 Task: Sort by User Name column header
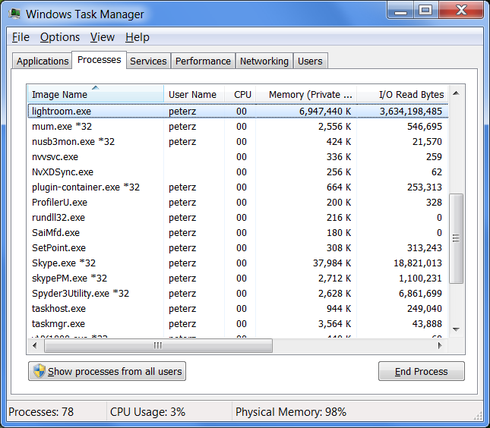click(194, 94)
